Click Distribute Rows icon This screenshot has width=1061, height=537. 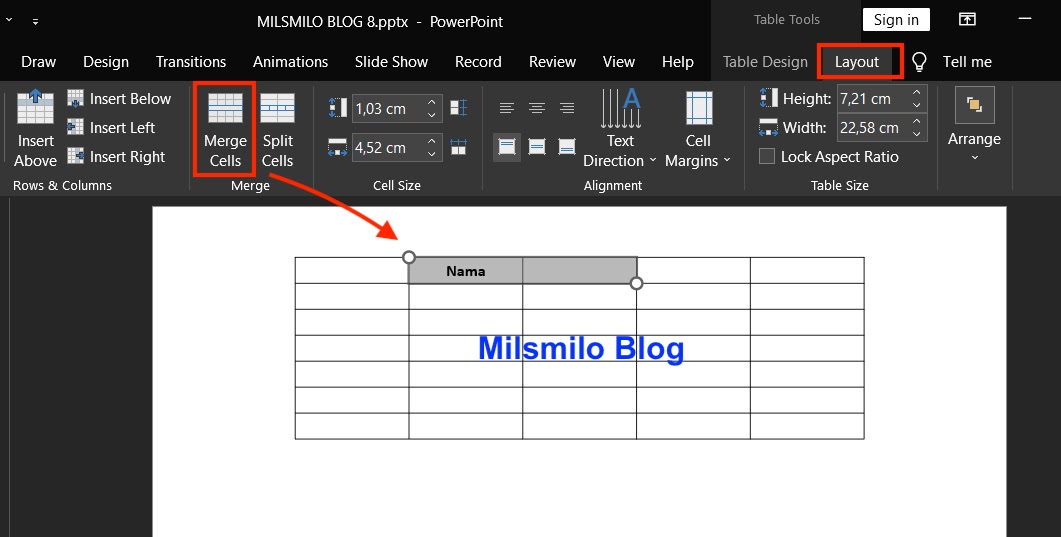point(459,108)
